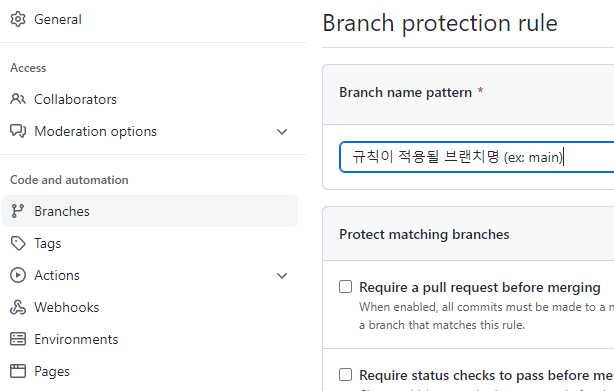Expand the Moderation options chevron
614x391 pixels.
pos(282,132)
